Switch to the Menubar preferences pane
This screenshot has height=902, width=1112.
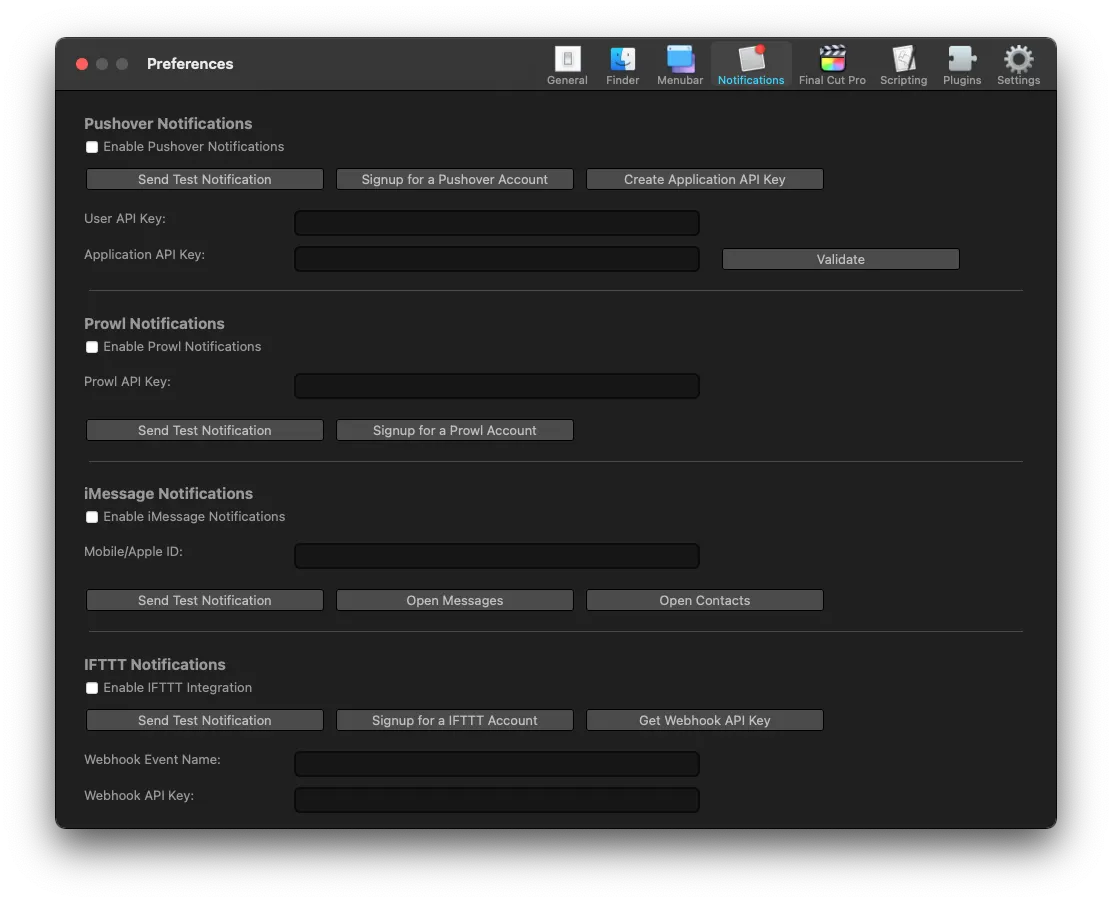tap(679, 65)
